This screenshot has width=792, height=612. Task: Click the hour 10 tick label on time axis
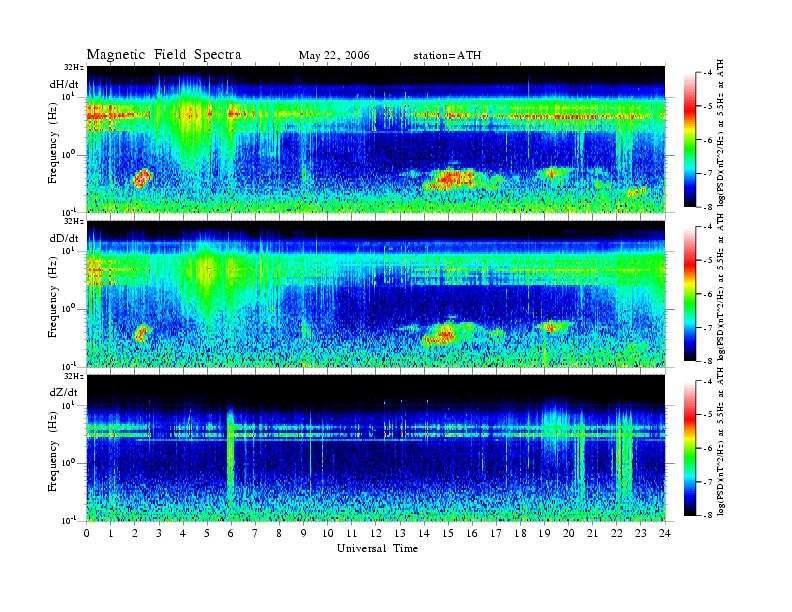328,533
